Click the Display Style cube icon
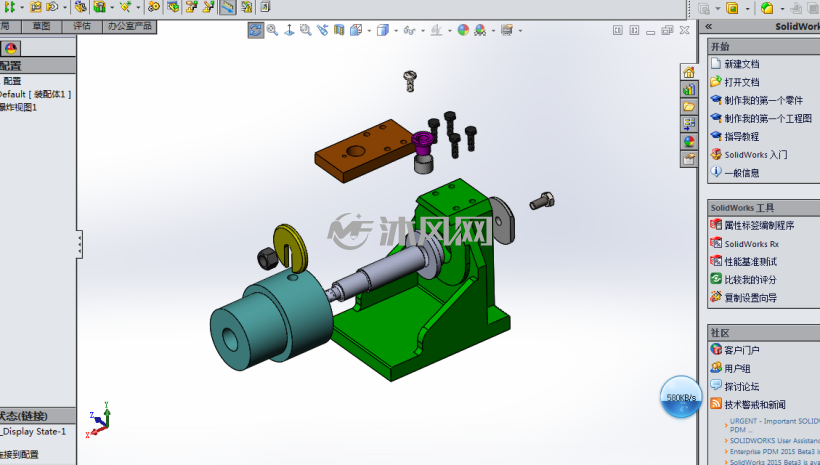Image resolution: width=820 pixels, height=465 pixels. pos(383,30)
